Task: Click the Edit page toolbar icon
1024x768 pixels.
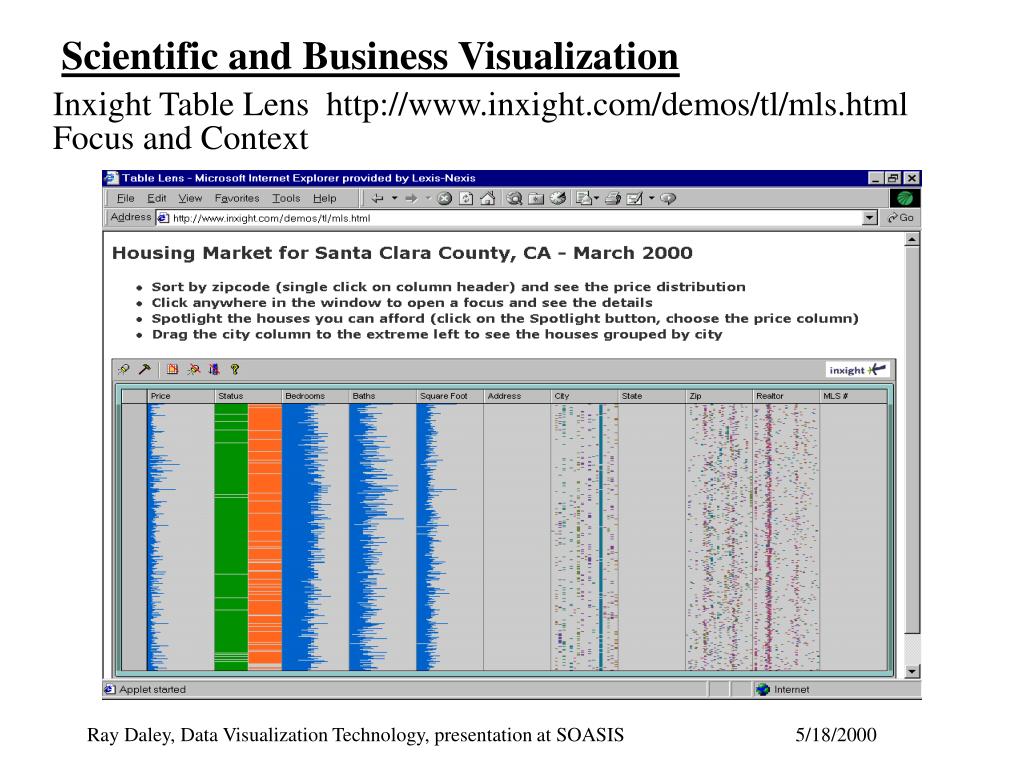Action: pos(635,199)
